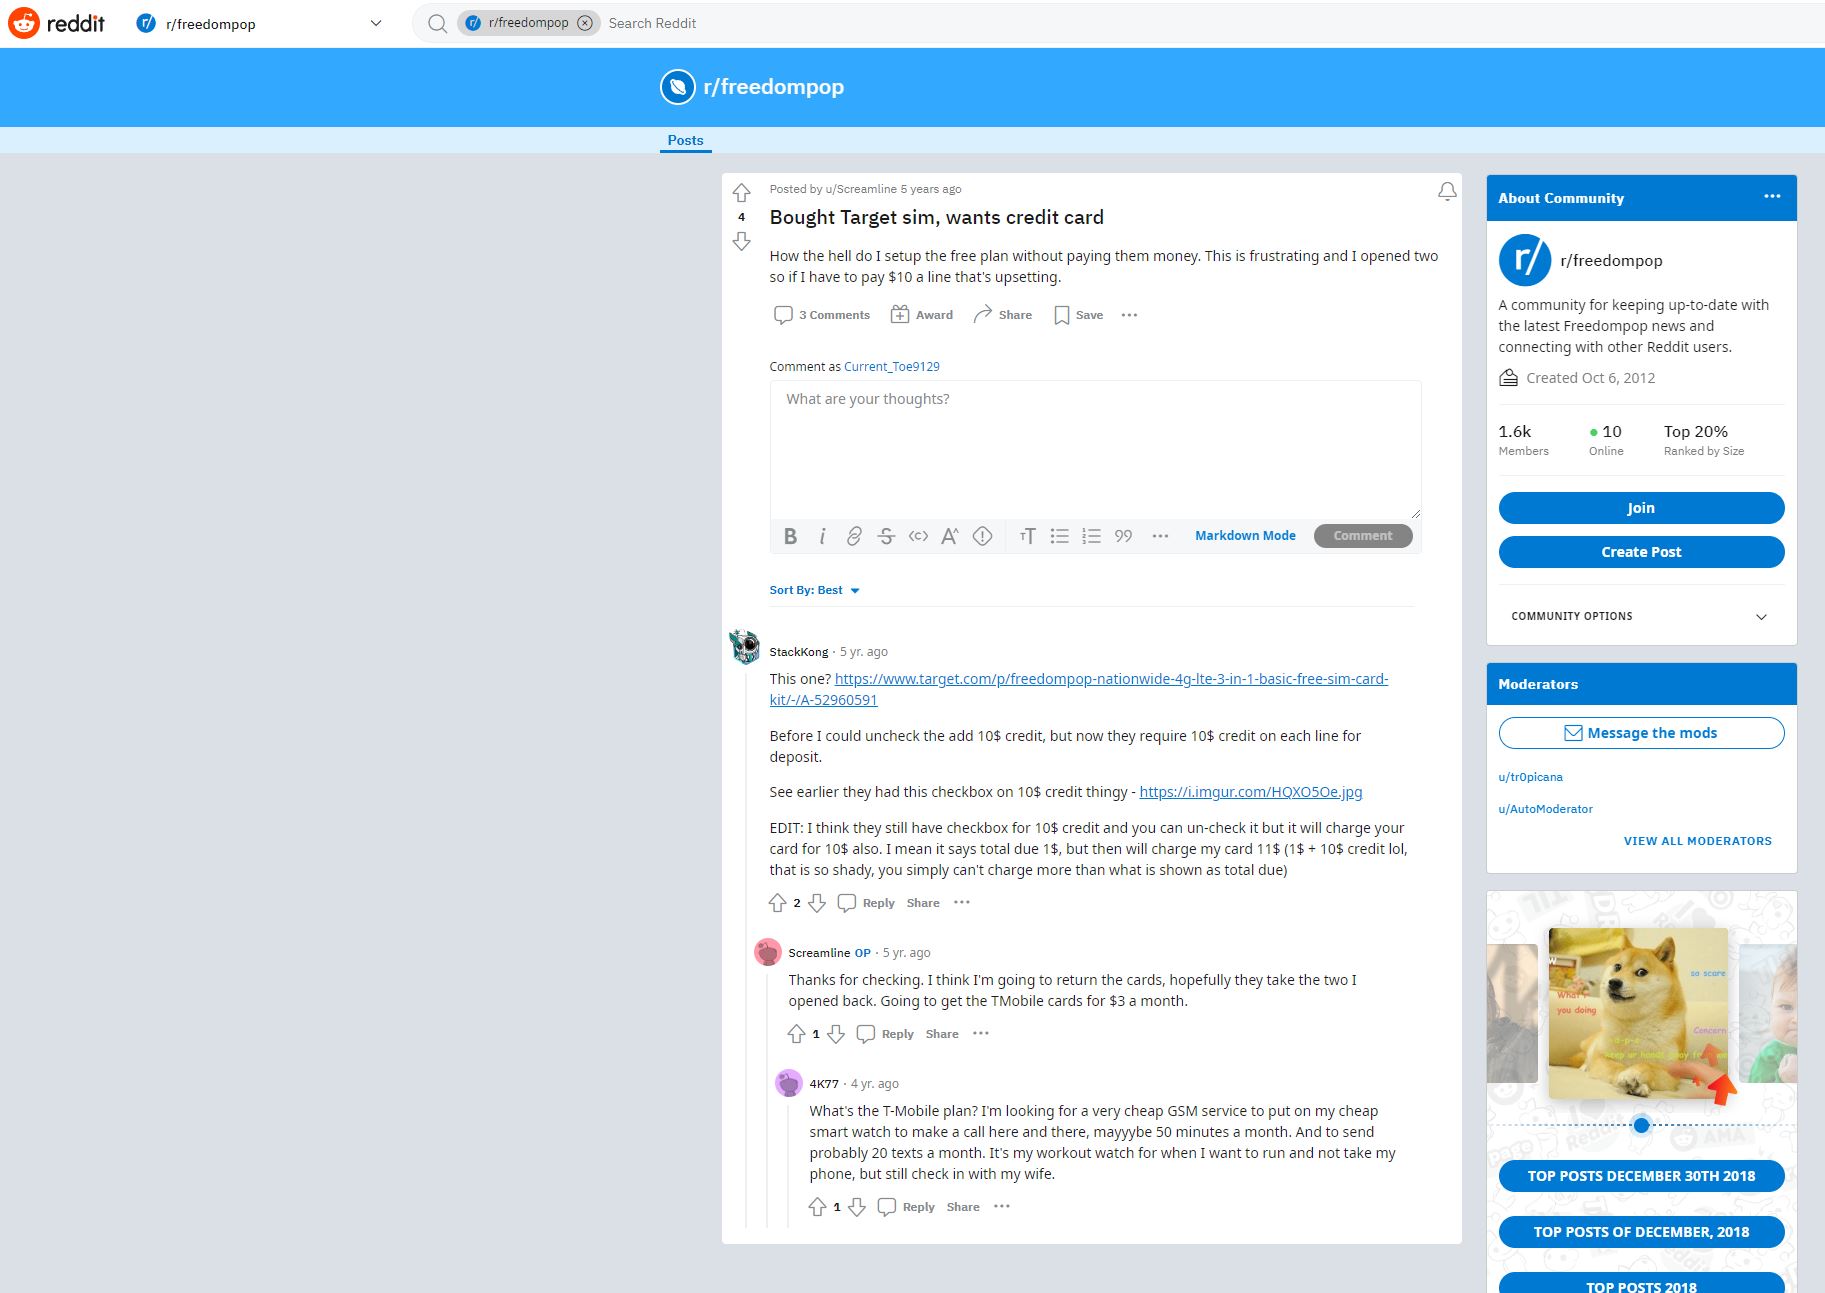1825x1293 pixels.
Task: Upvote 4K77's comment
Action: pyautogui.click(x=818, y=1207)
